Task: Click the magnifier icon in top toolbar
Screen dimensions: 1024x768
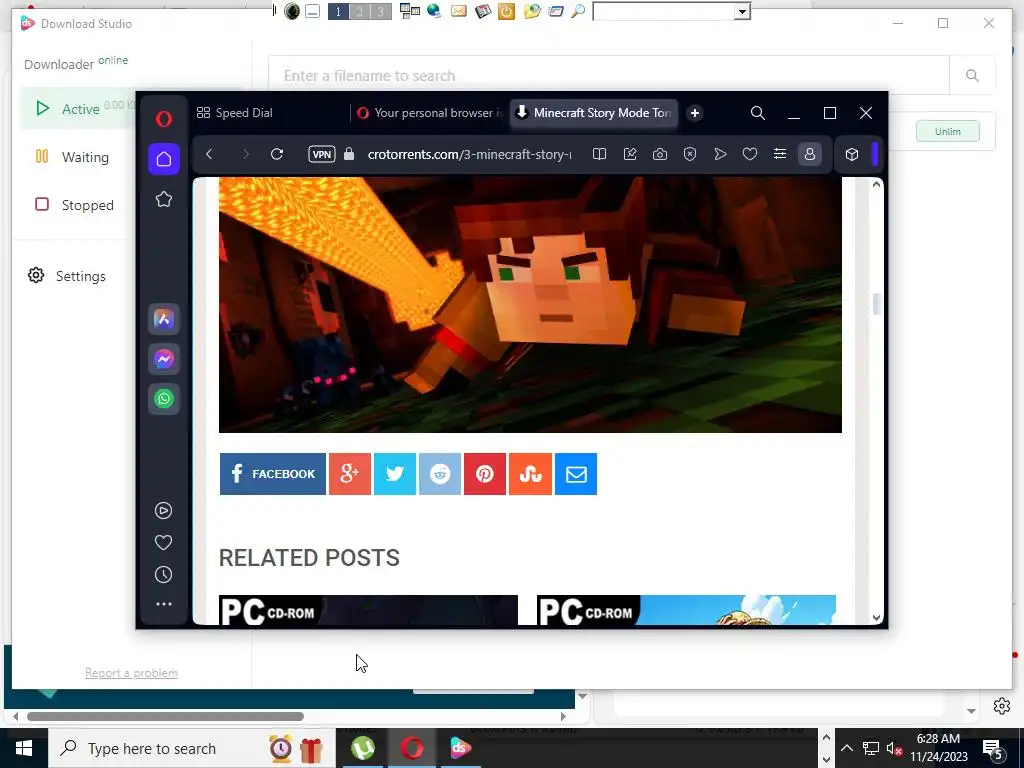Action: point(578,11)
